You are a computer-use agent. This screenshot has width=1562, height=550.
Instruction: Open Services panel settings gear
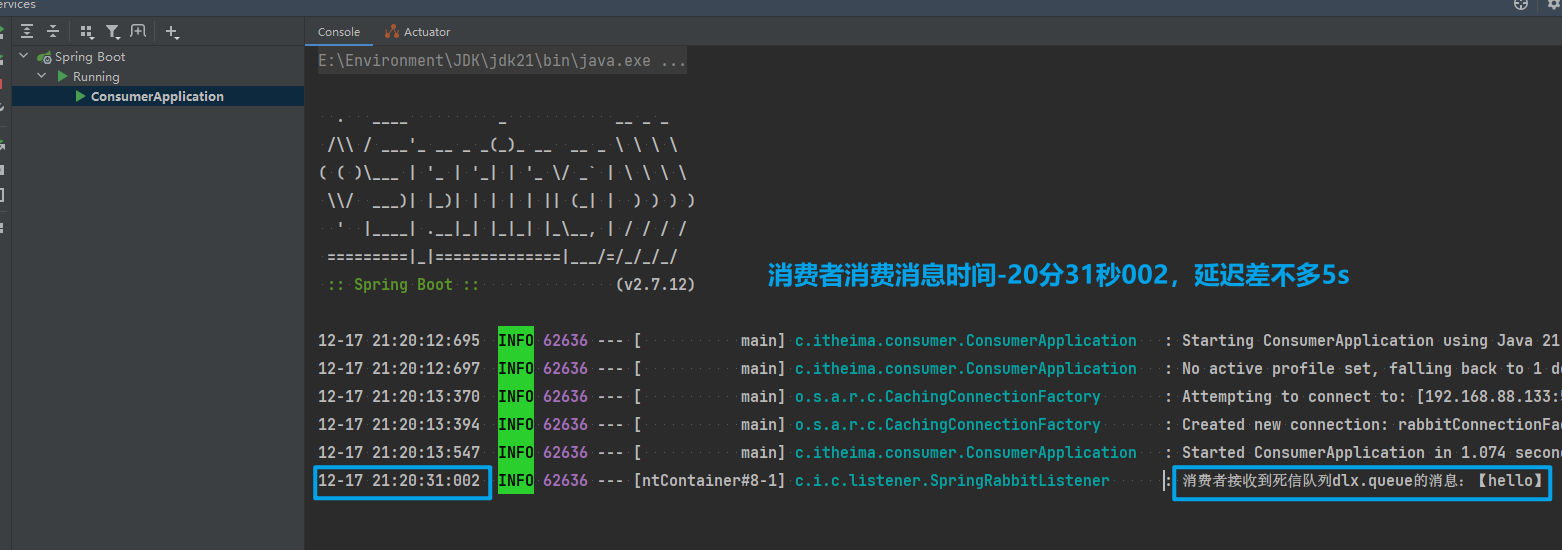coord(1552,5)
